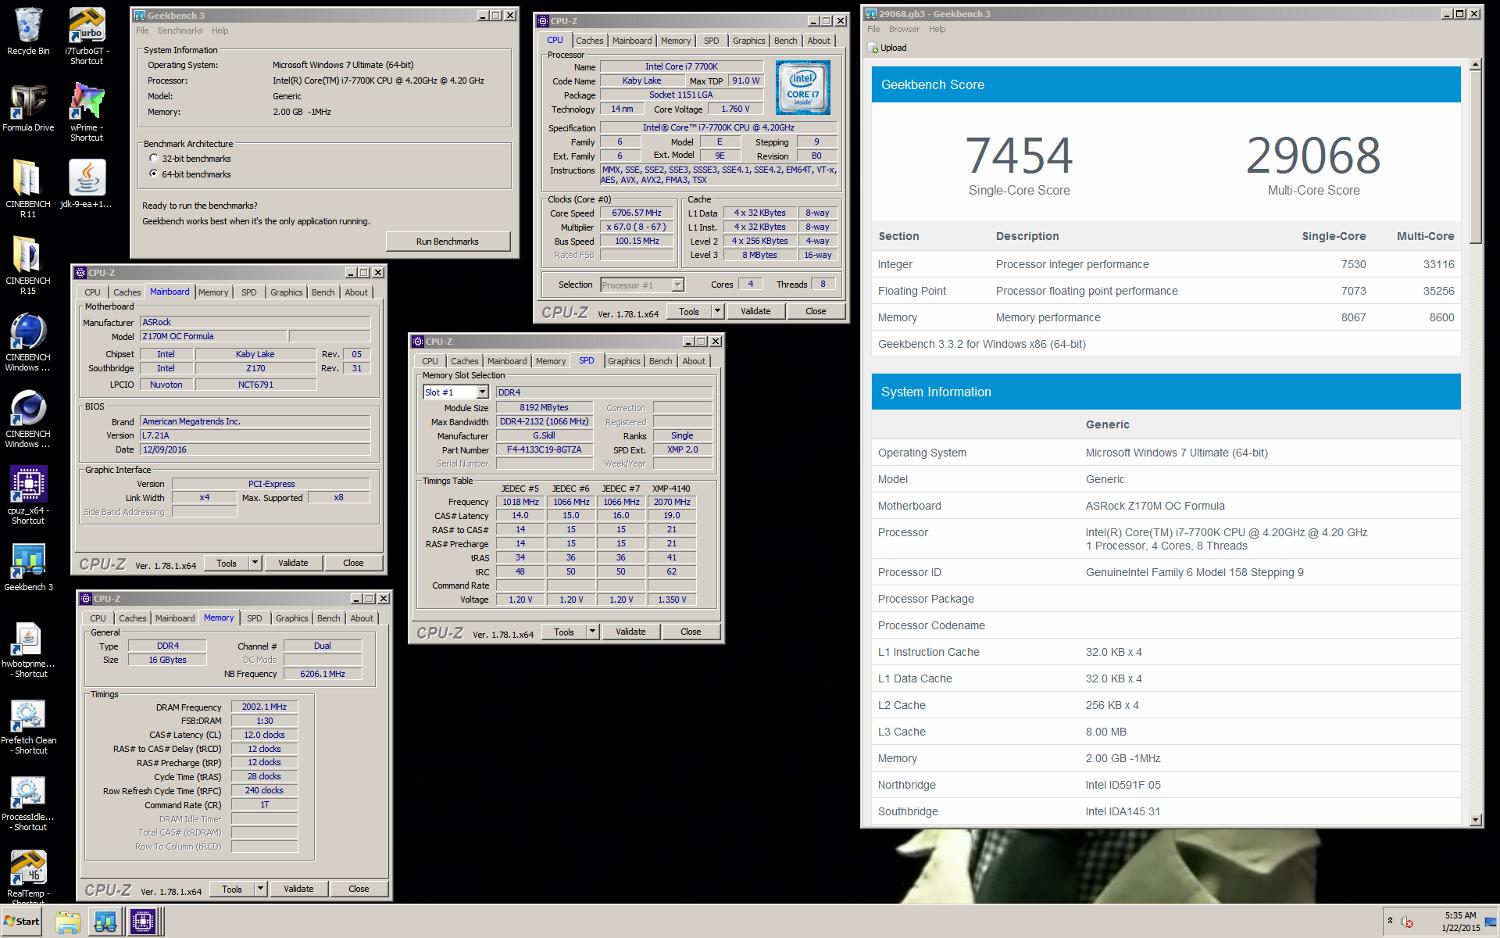Image resolution: width=1500 pixels, height=938 pixels.
Task: Click the DRAM Frequency 2002.1 MHz value
Action: tap(264, 707)
